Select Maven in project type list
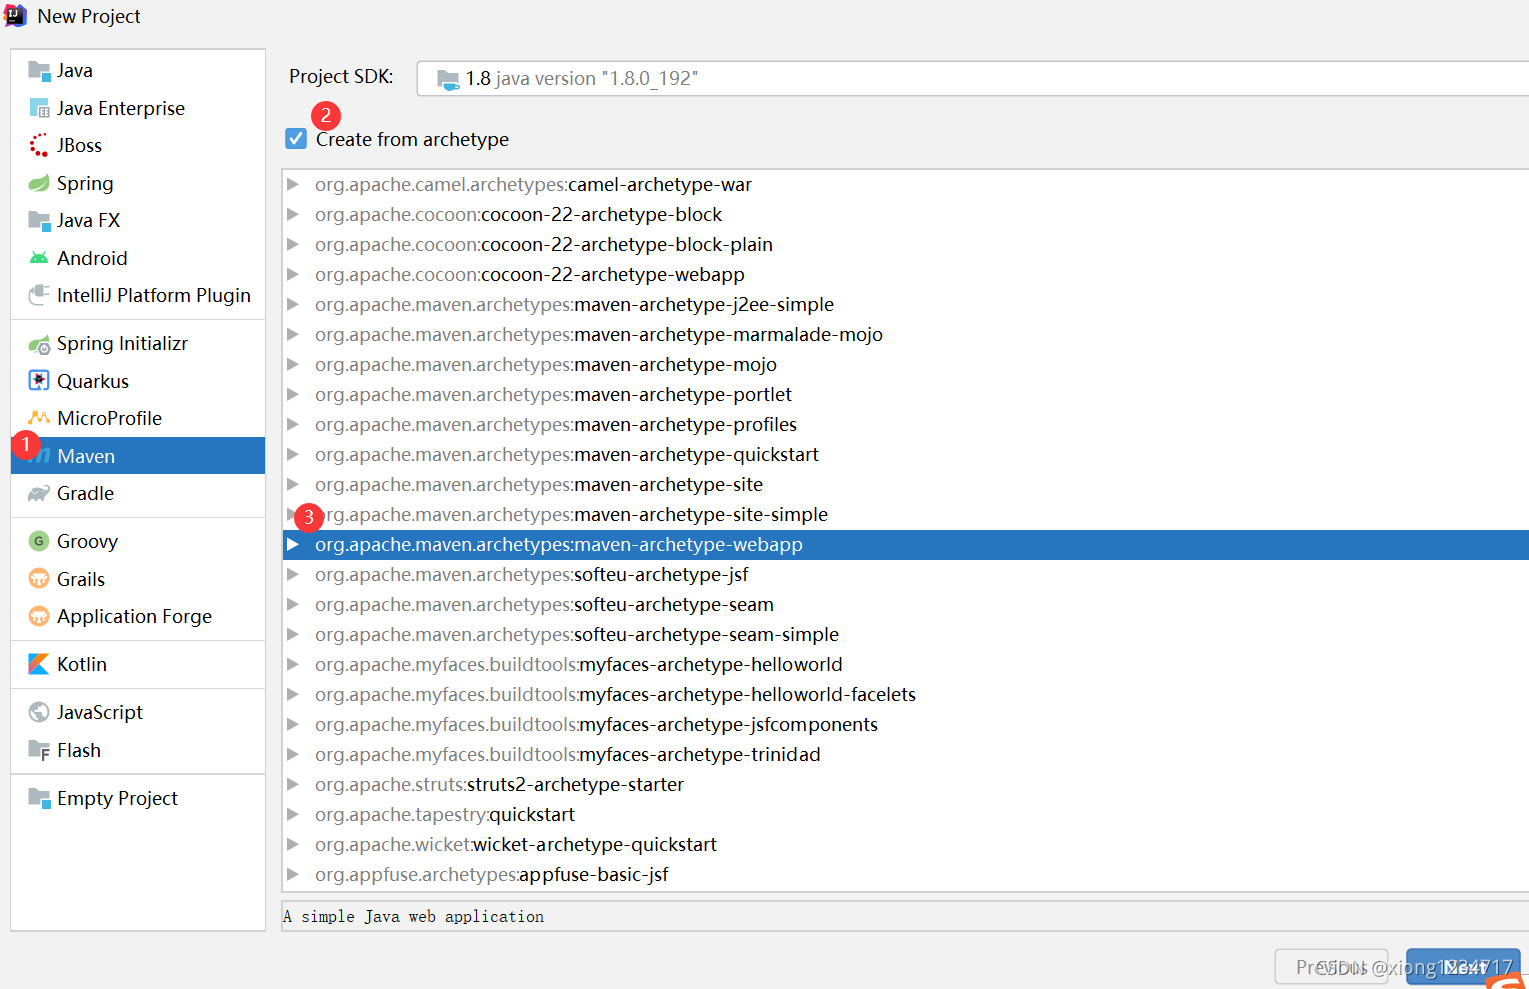1529x989 pixels. pos(138,456)
